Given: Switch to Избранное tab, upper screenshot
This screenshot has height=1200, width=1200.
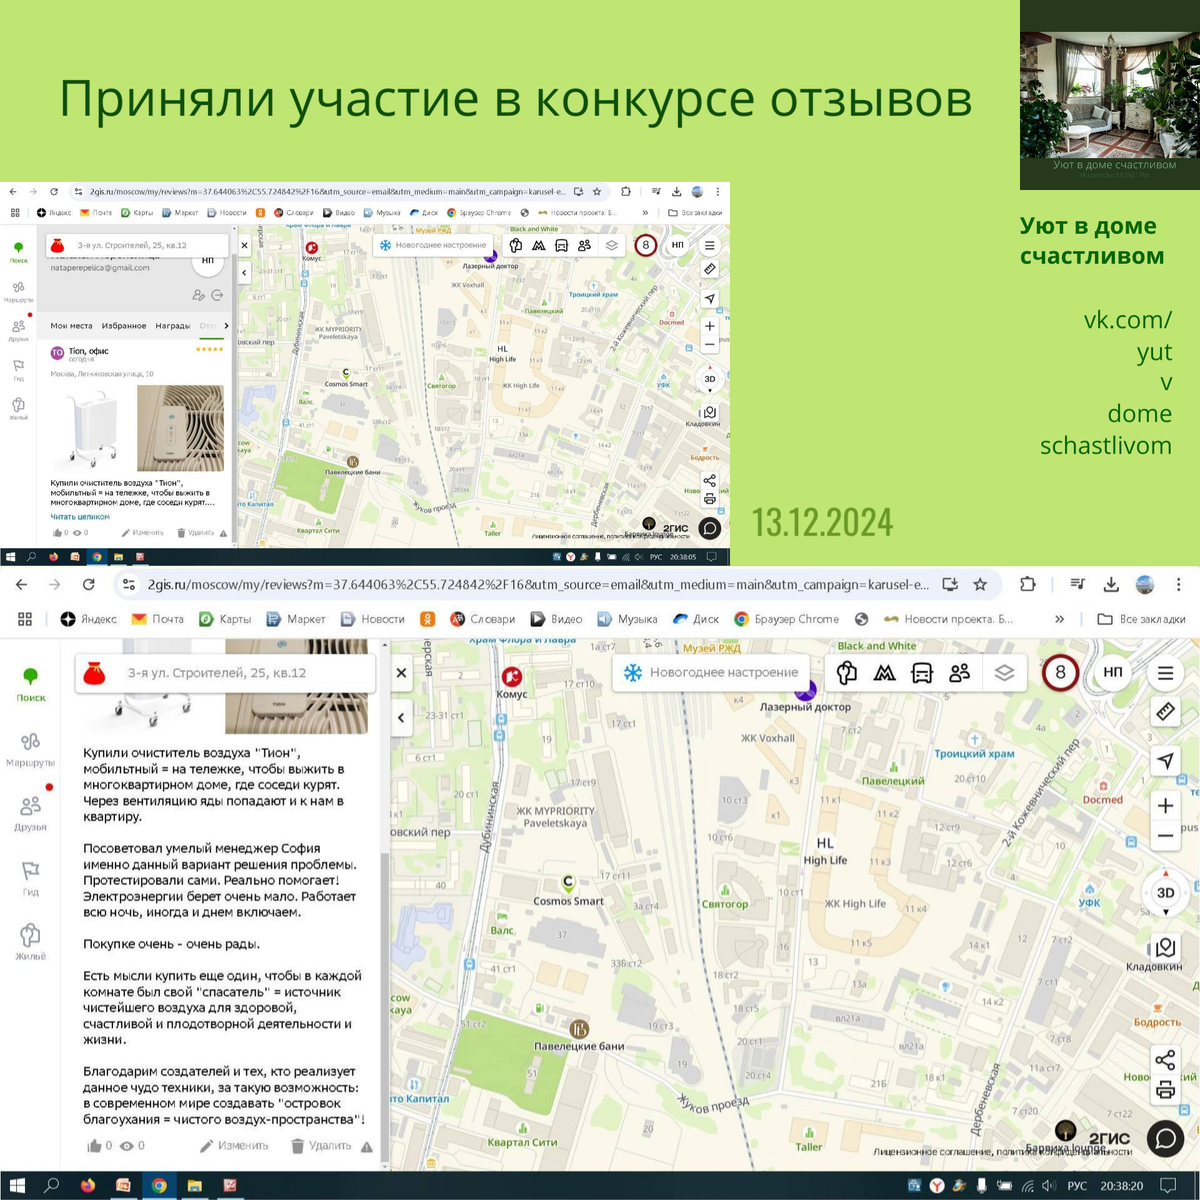Looking at the screenshot, I should [x=124, y=326].
